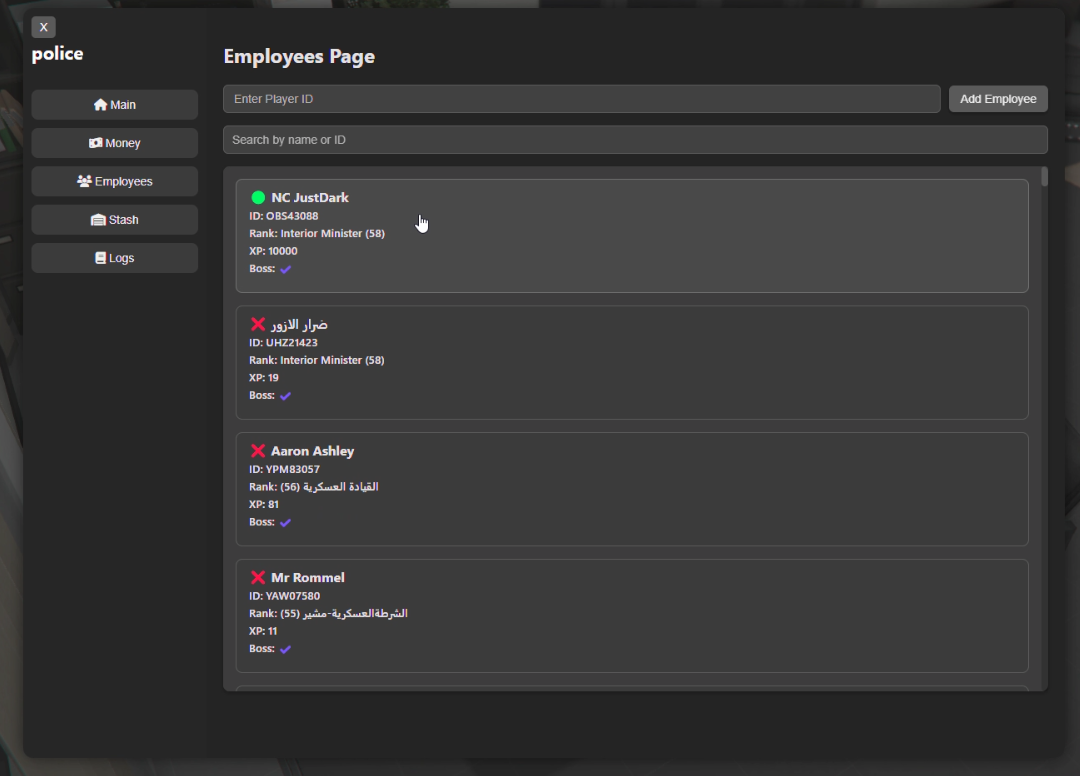Viewport: 1080px width, 776px height.
Task: Open the Stash icon
Action: [97, 219]
